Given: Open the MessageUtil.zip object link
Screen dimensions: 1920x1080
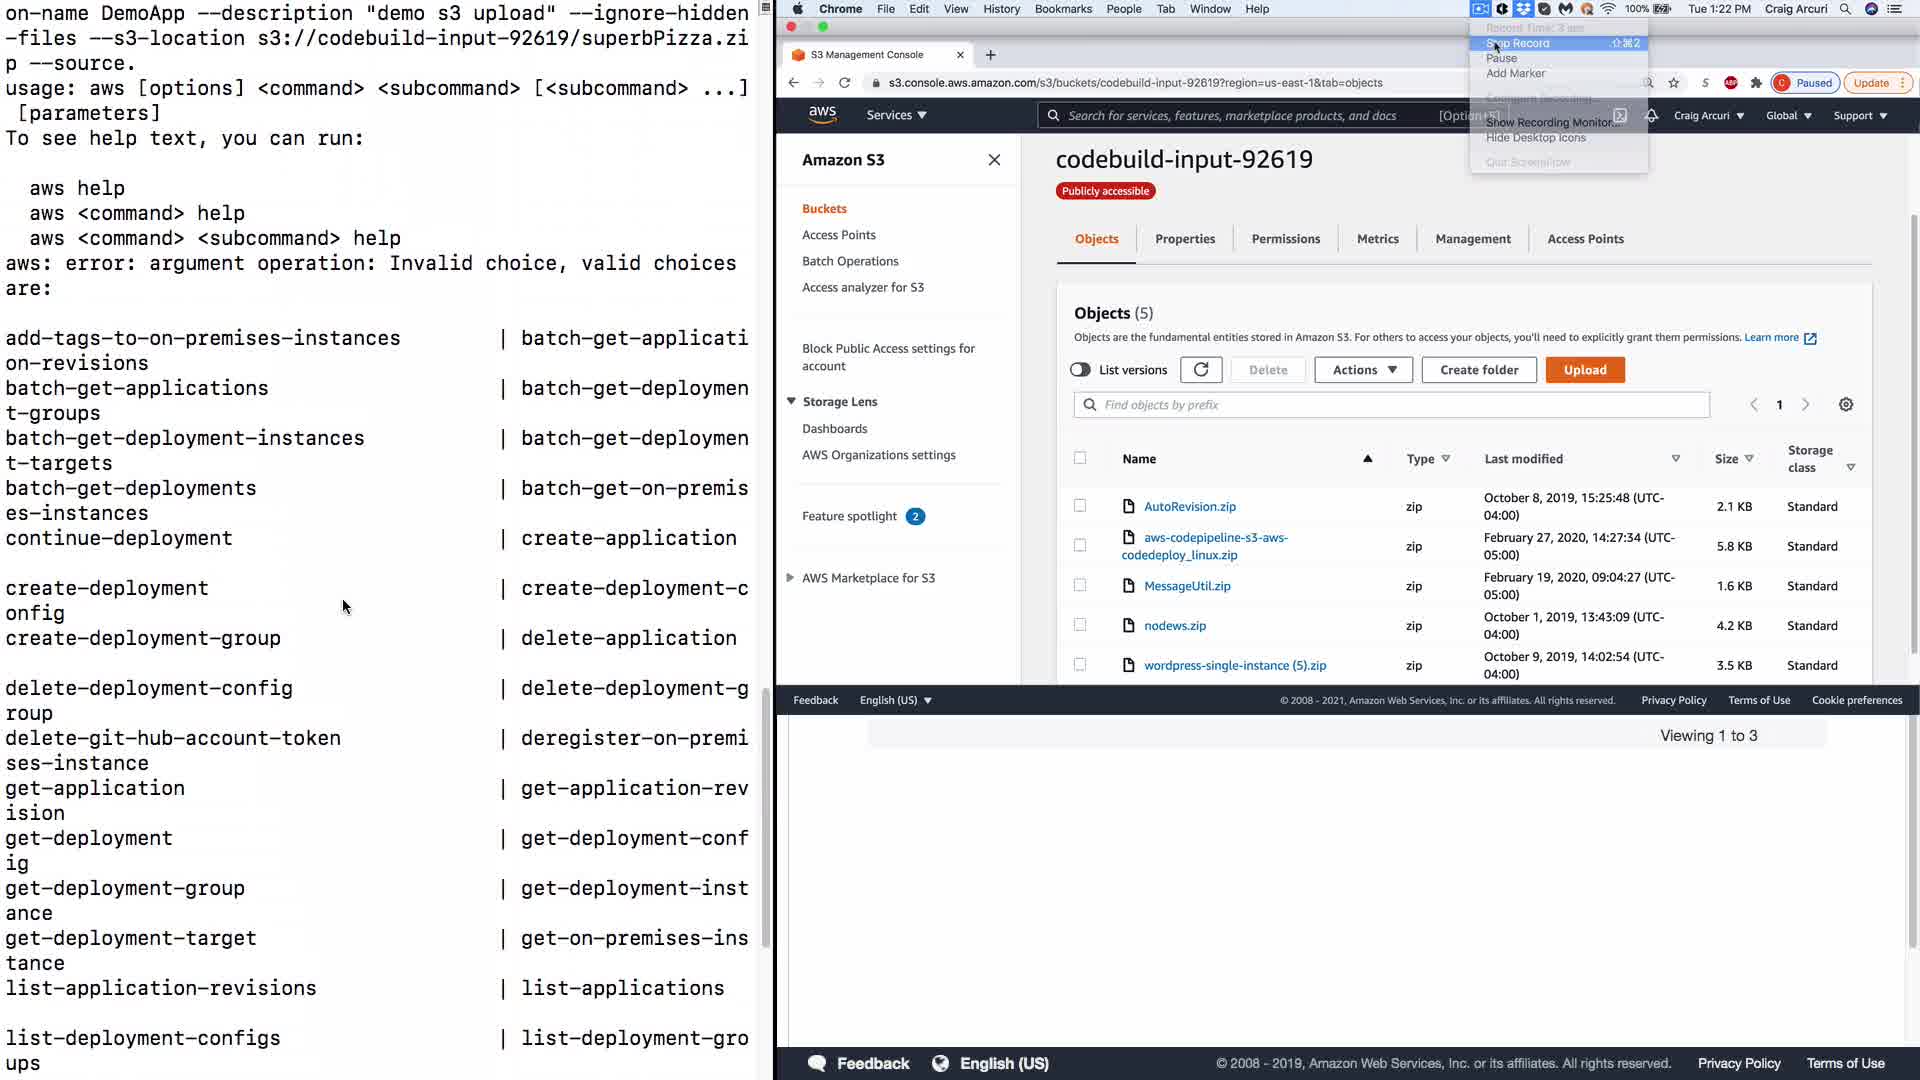Looking at the screenshot, I should pos(1187,586).
